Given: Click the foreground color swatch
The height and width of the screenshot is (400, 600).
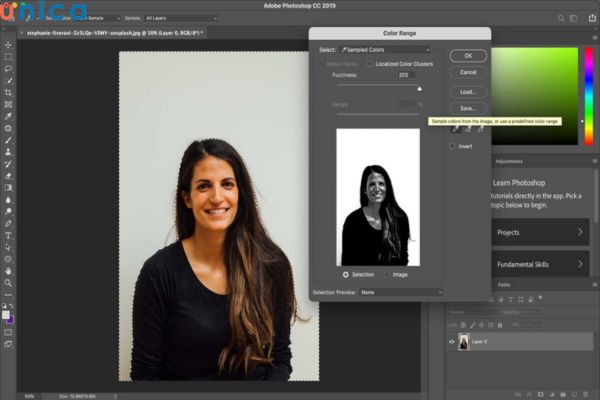Looking at the screenshot, I should (5, 315).
